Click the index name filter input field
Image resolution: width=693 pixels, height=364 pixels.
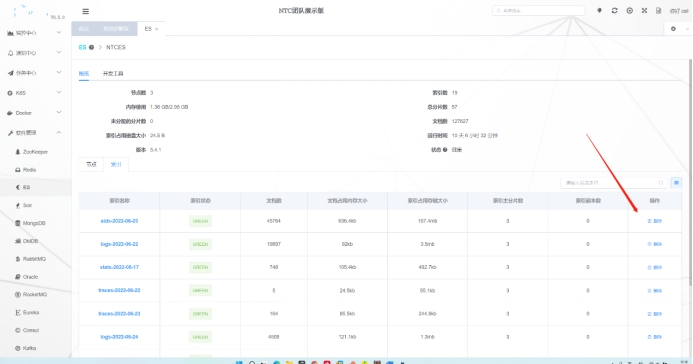tap(613, 182)
